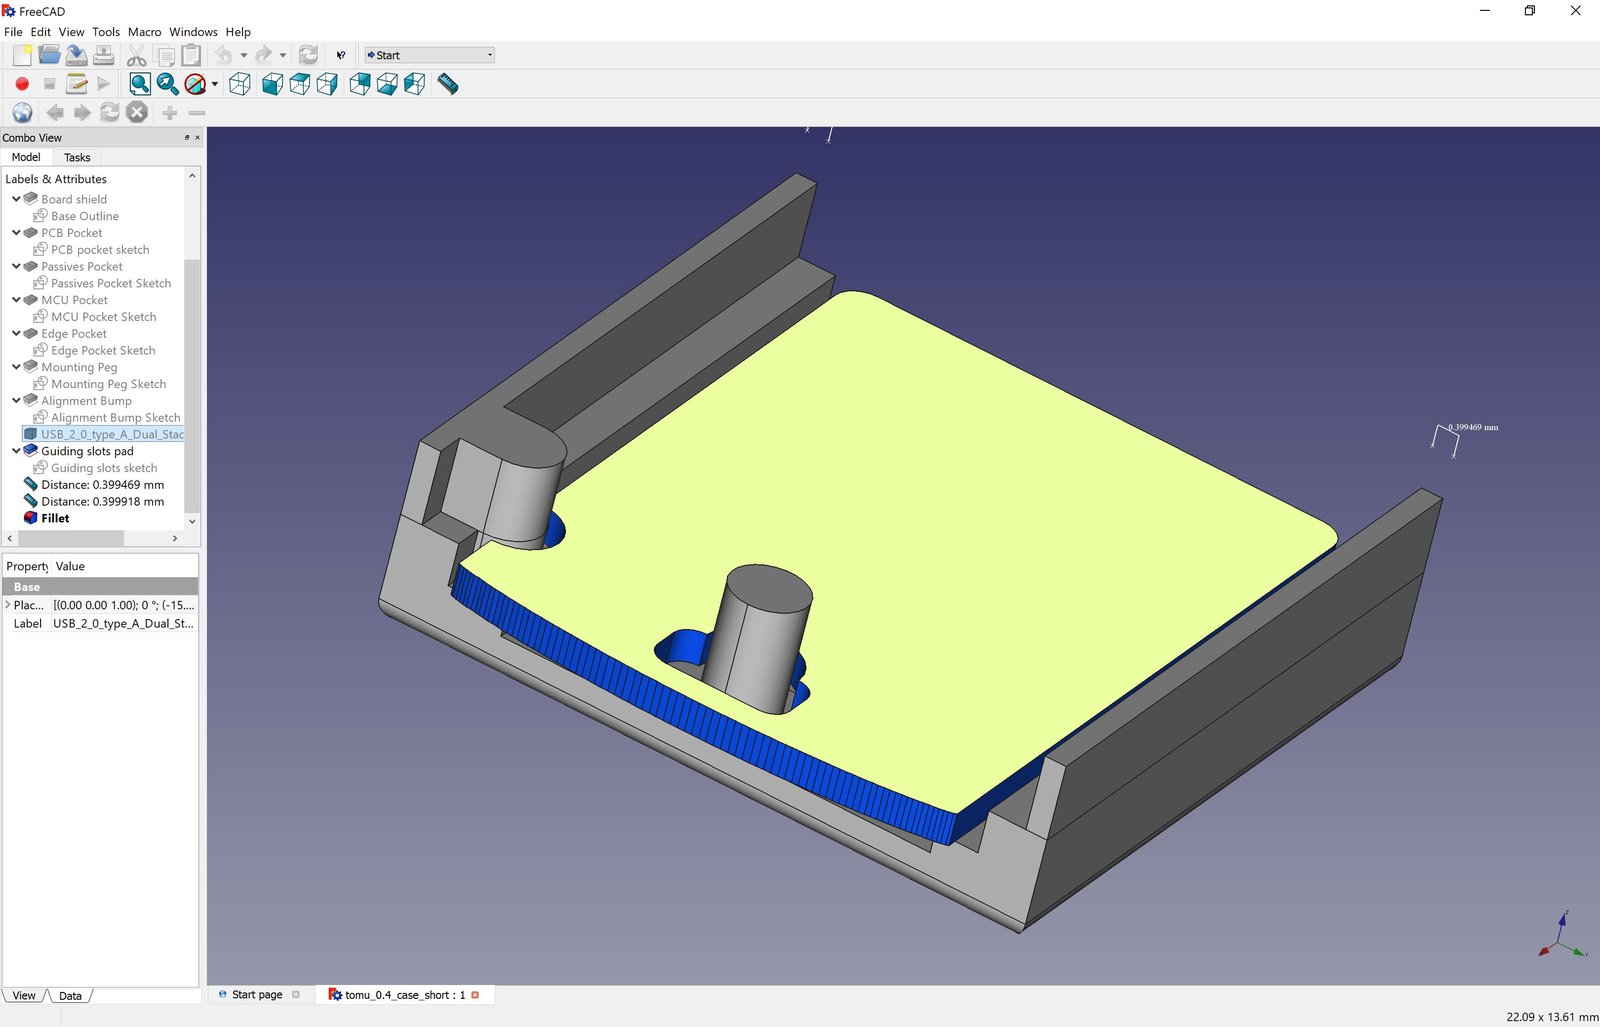Zoom out the web page with minus
The width and height of the screenshot is (1600, 1027).
pyautogui.click(x=197, y=112)
